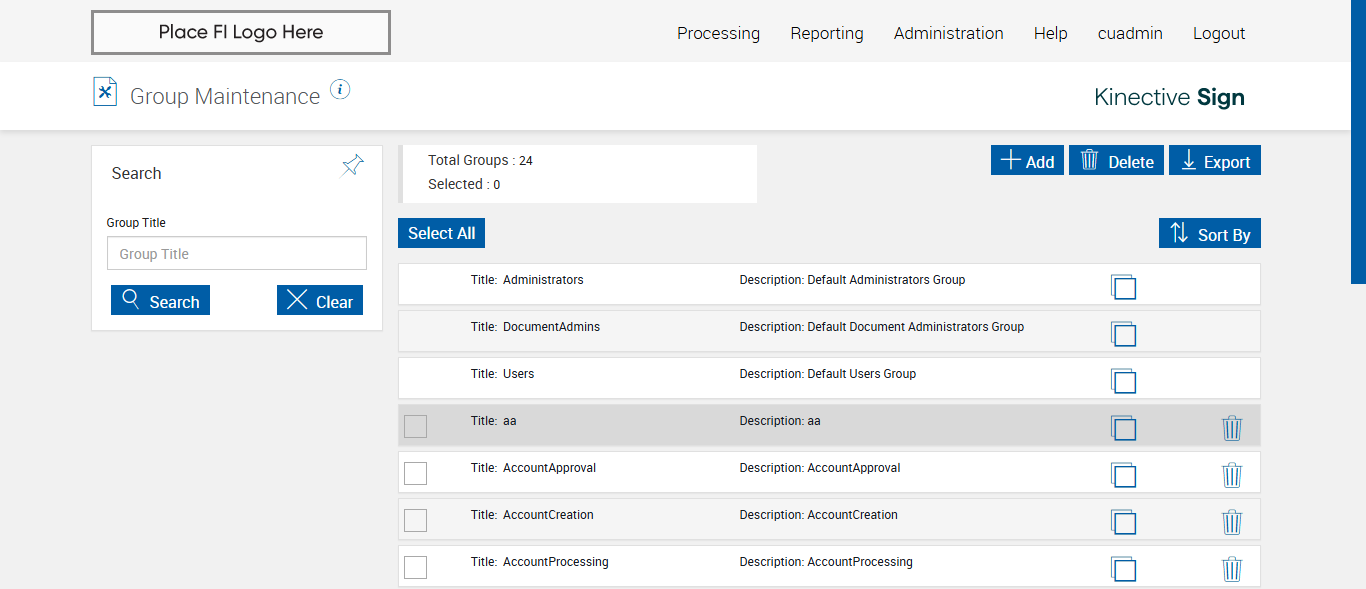Click trash icon for AccountCreation group
Image resolution: width=1366 pixels, height=589 pixels.
1232,522
